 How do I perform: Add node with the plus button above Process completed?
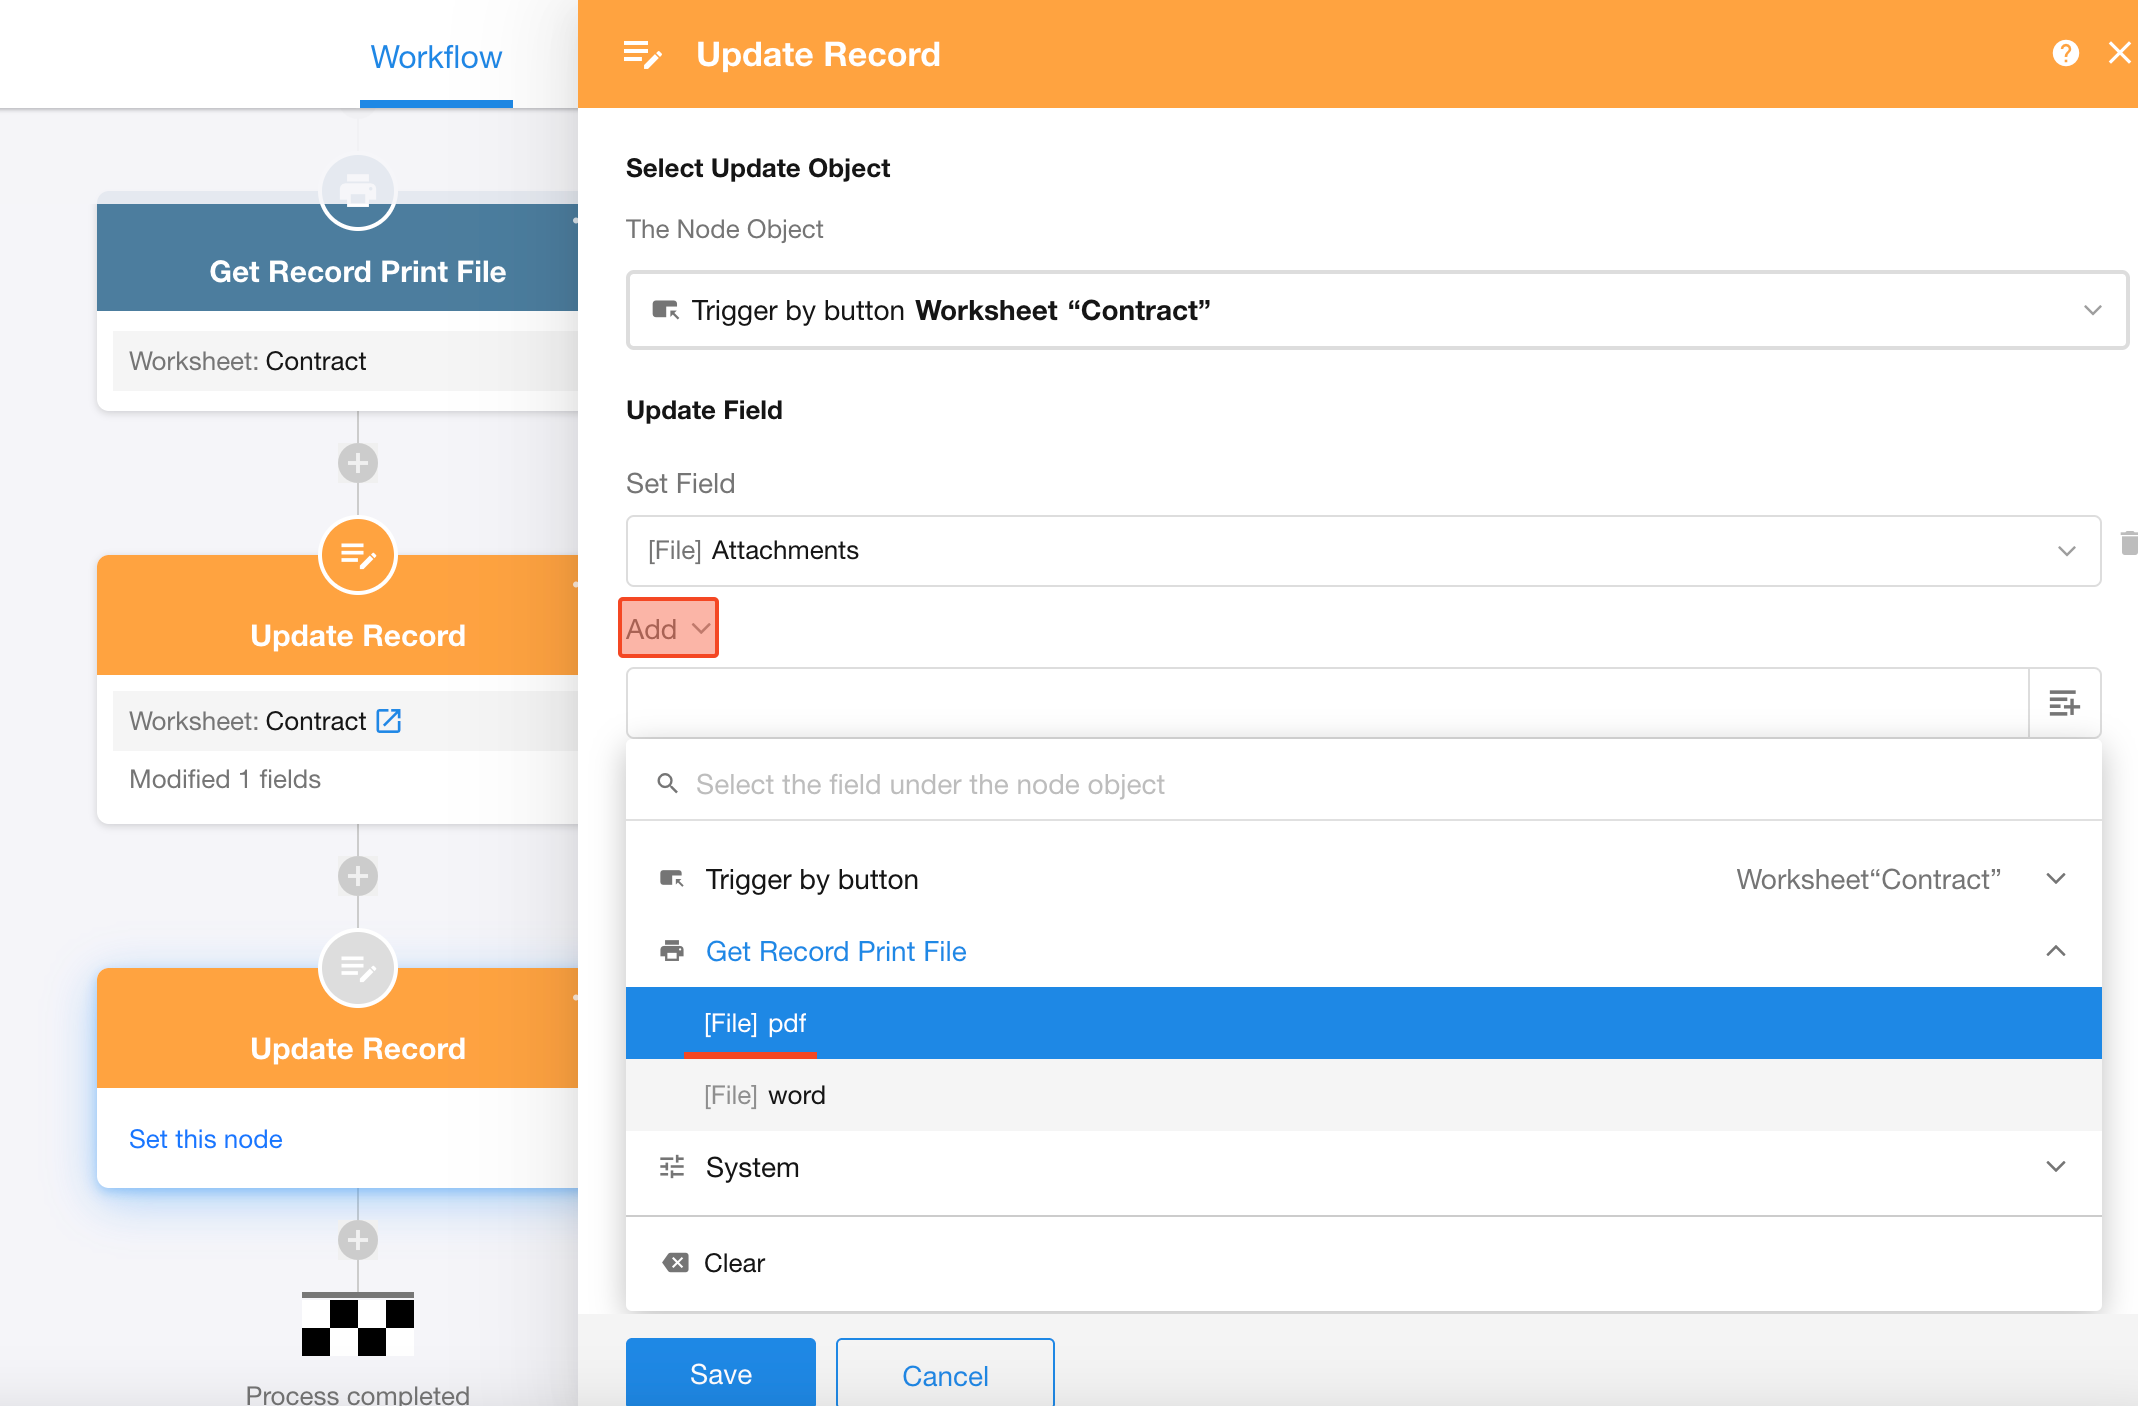358,1240
